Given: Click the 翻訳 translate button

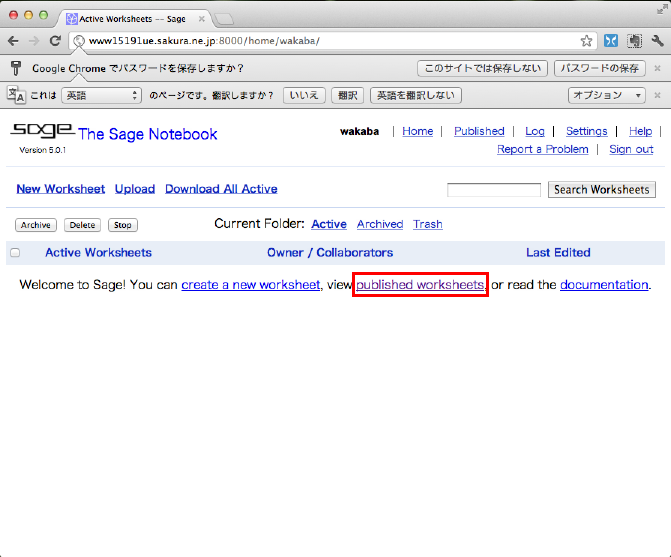Looking at the screenshot, I should tap(348, 95).
